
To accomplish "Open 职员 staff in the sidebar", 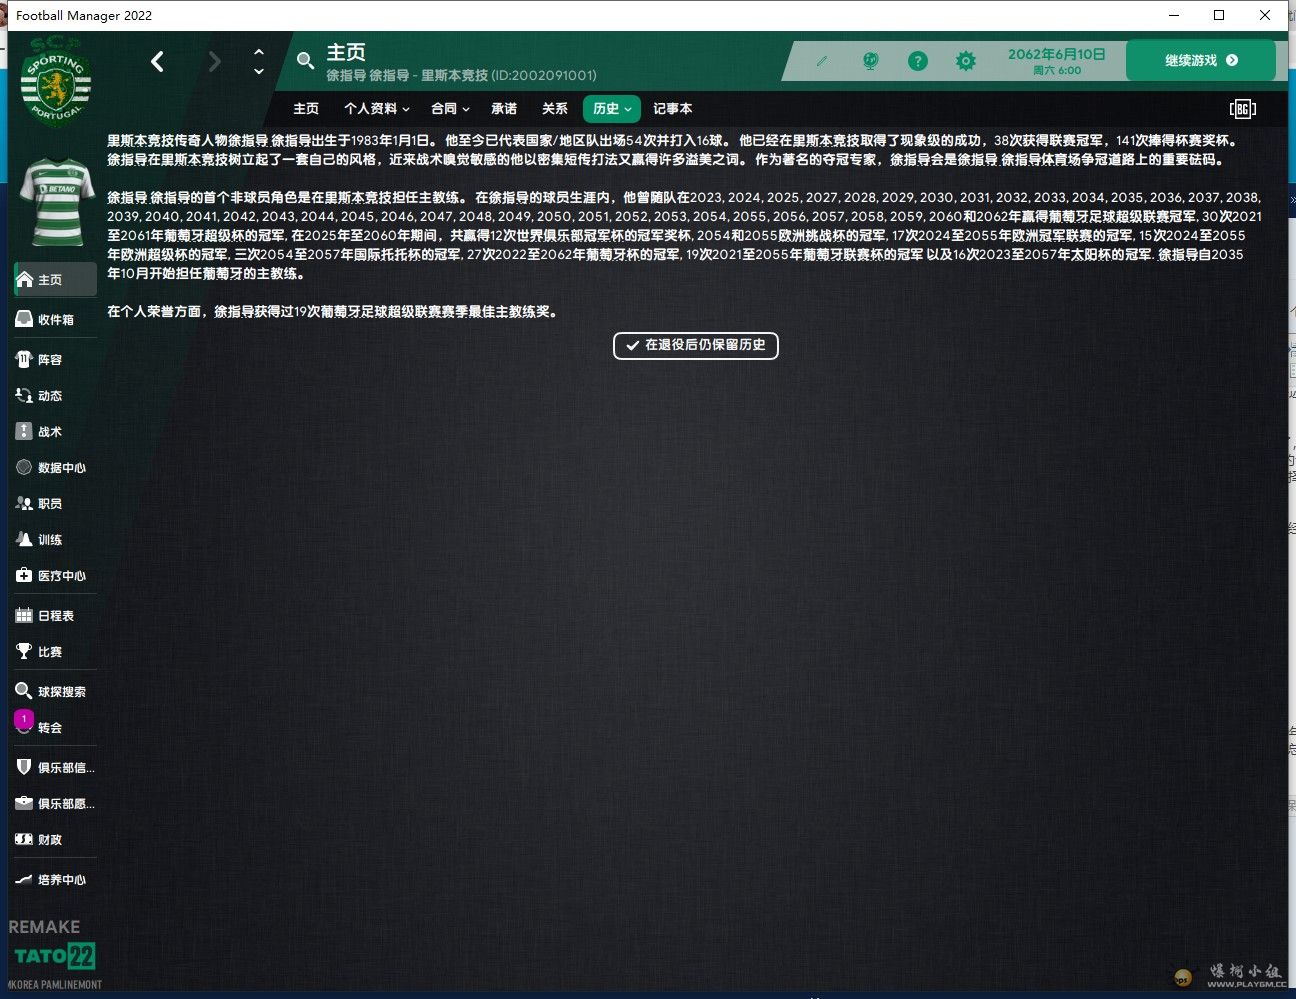I will point(56,504).
